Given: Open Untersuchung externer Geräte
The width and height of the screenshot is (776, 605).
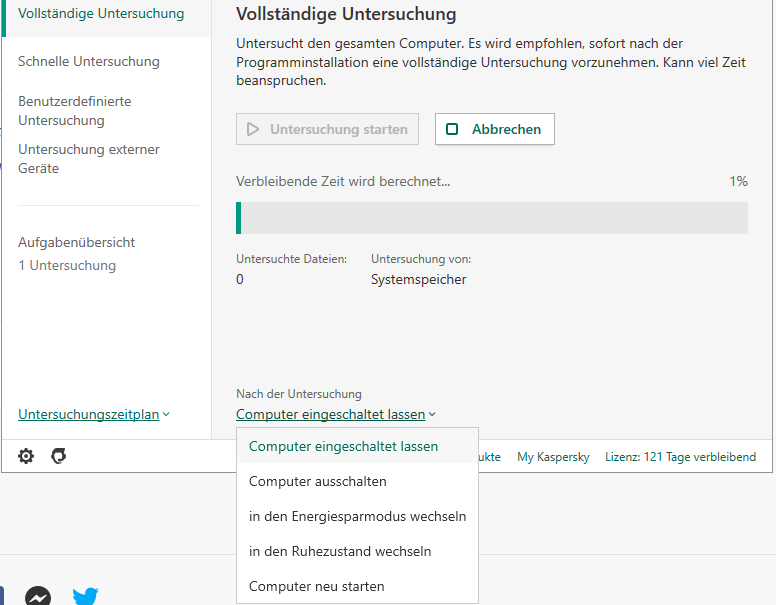Looking at the screenshot, I should tap(89, 159).
